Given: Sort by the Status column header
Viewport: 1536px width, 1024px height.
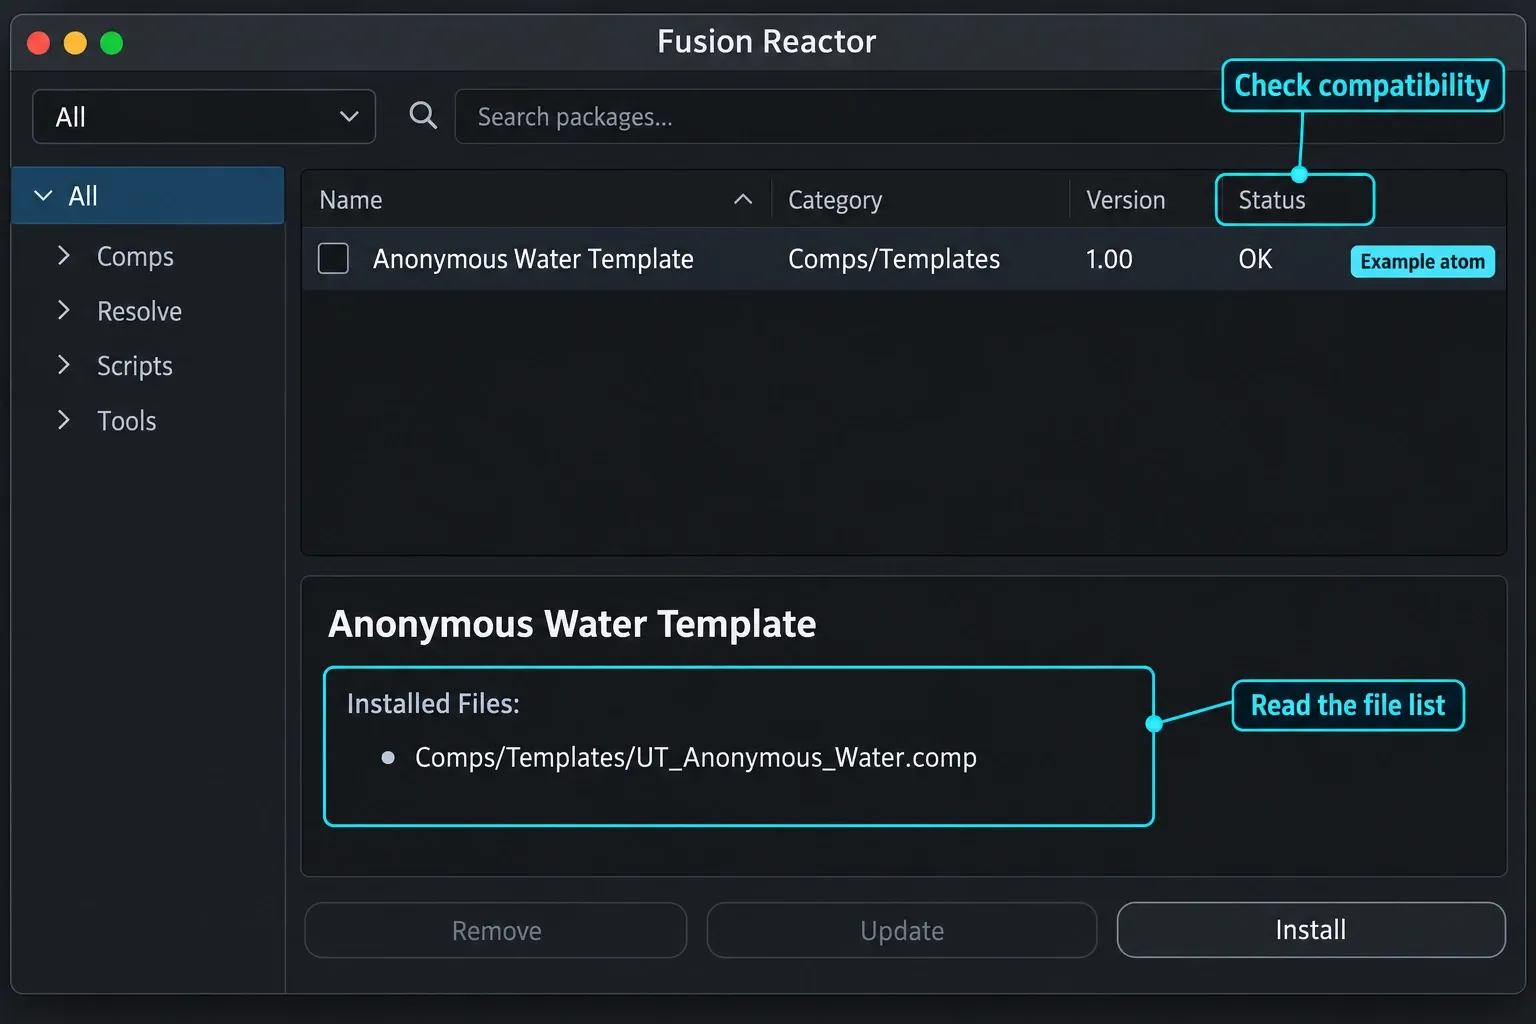Looking at the screenshot, I should [x=1272, y=200].
